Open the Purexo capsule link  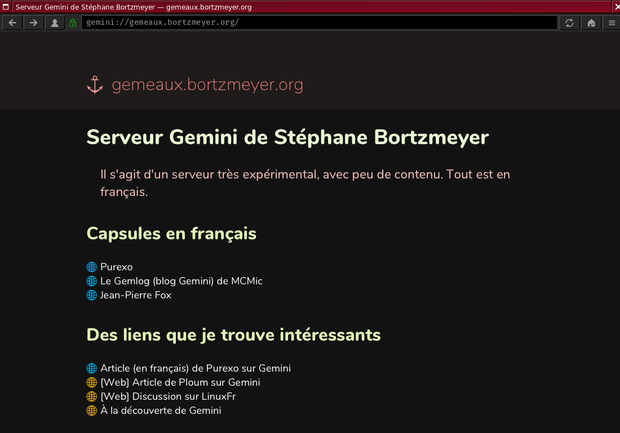pos(116,267)
